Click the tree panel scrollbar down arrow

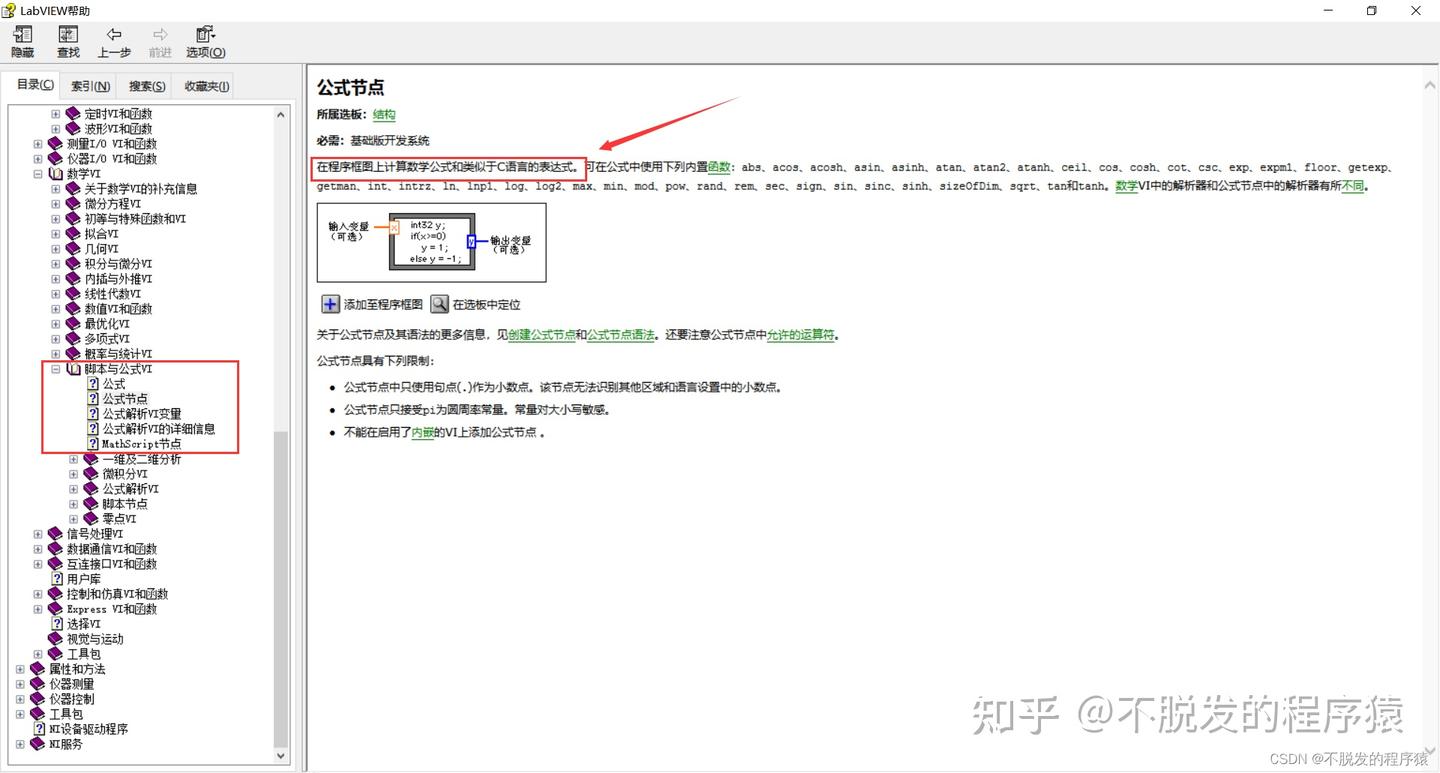point(281,756)
